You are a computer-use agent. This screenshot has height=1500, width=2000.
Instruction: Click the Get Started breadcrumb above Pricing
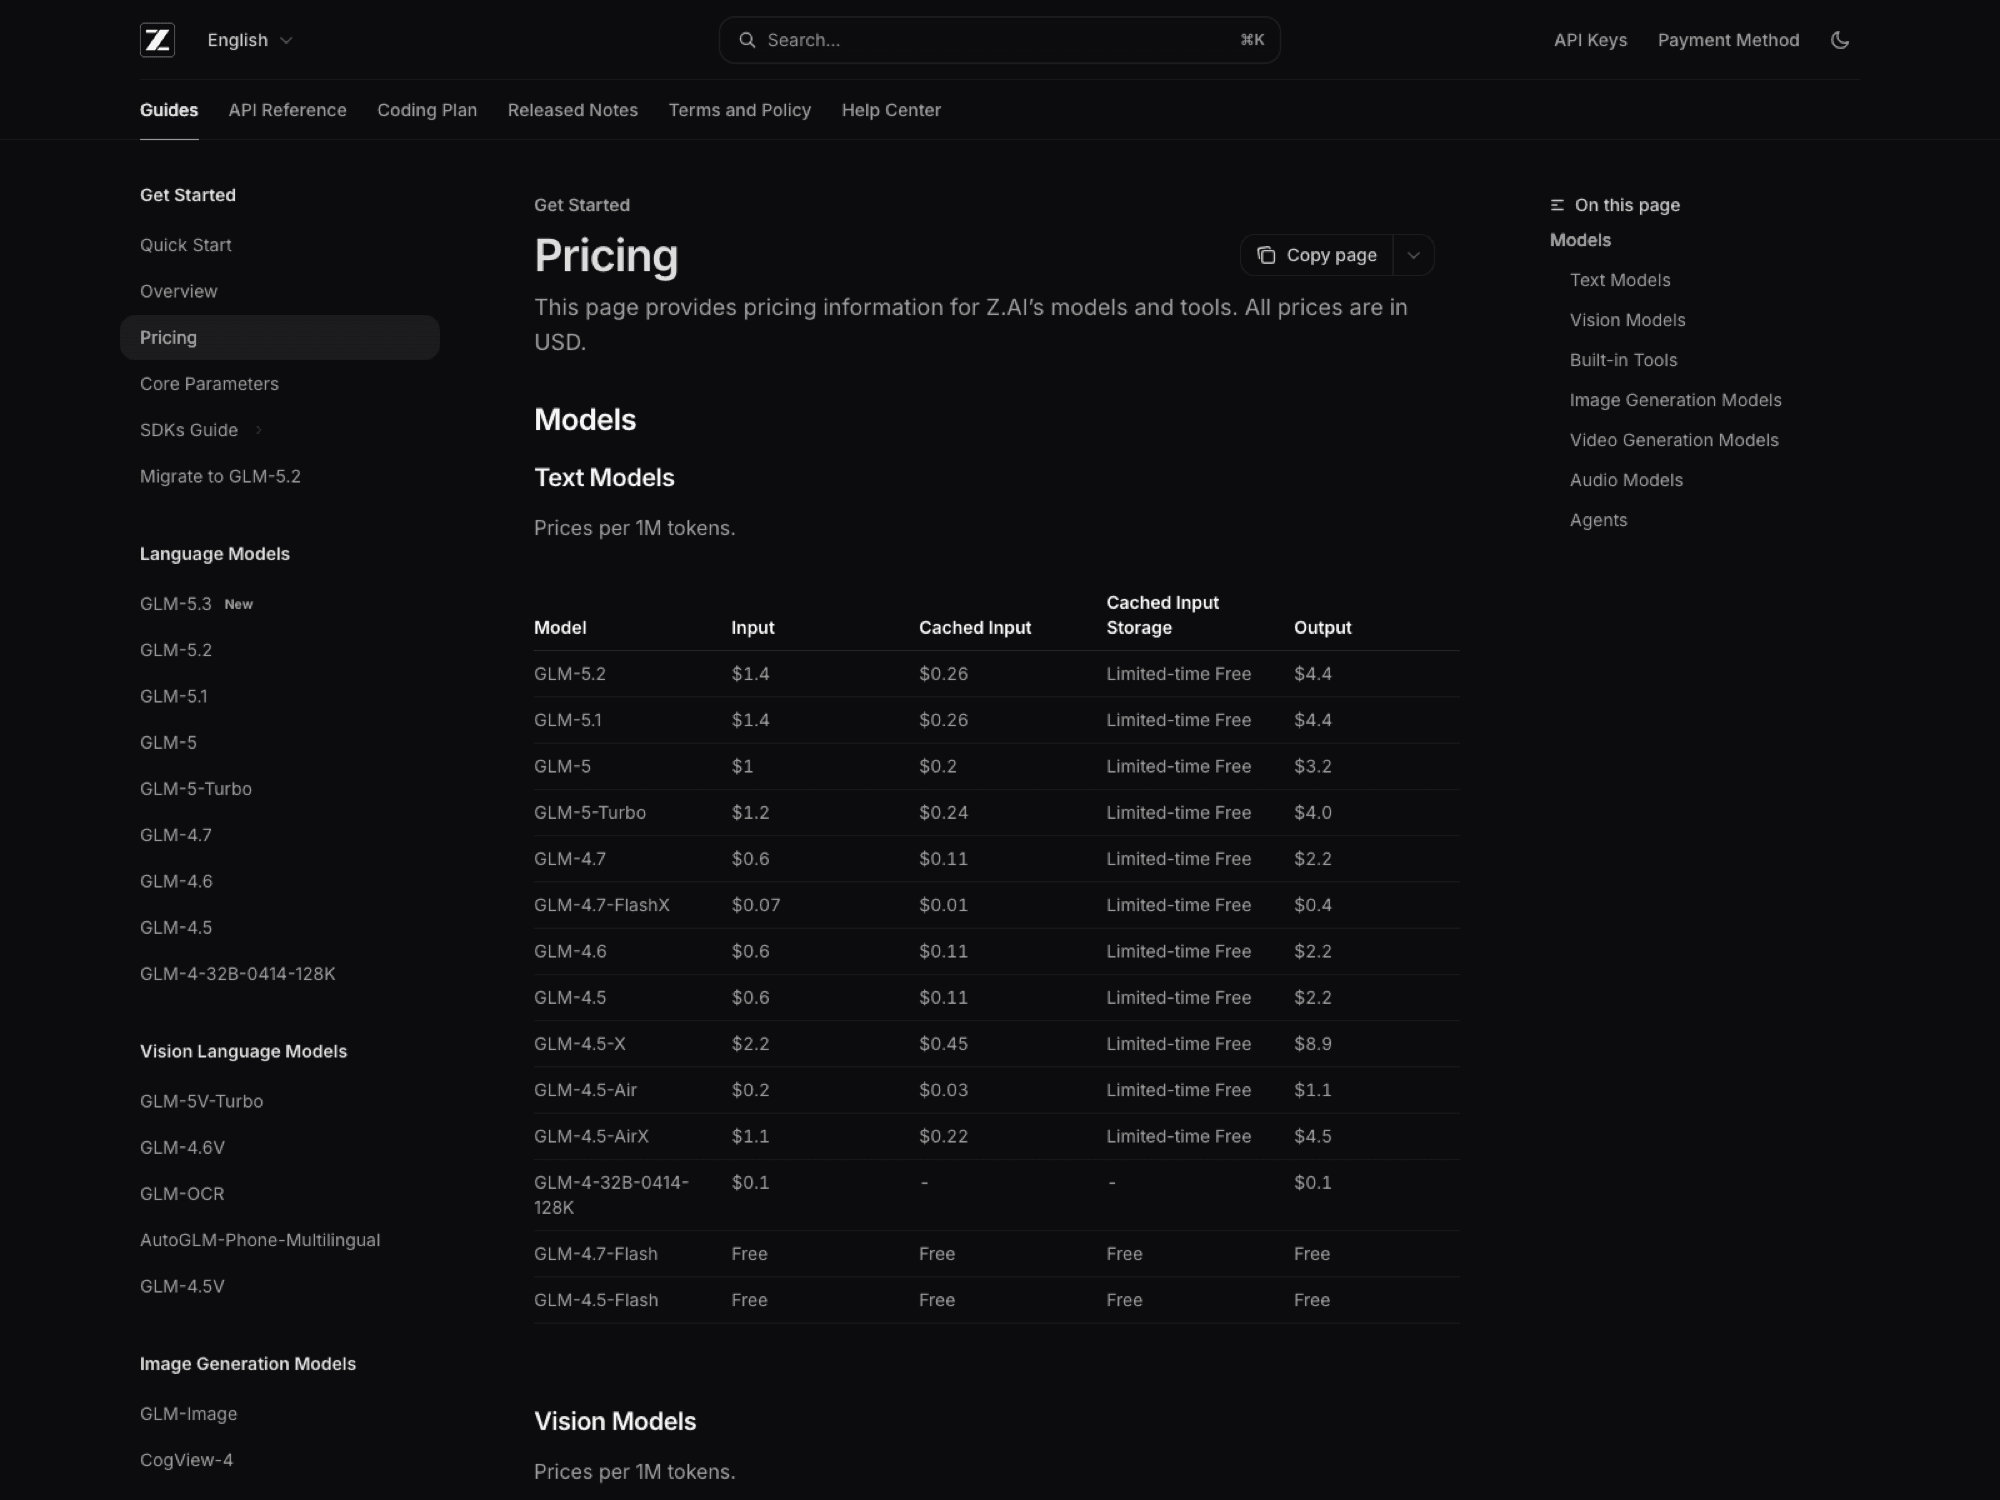click(x=582, y=205)
